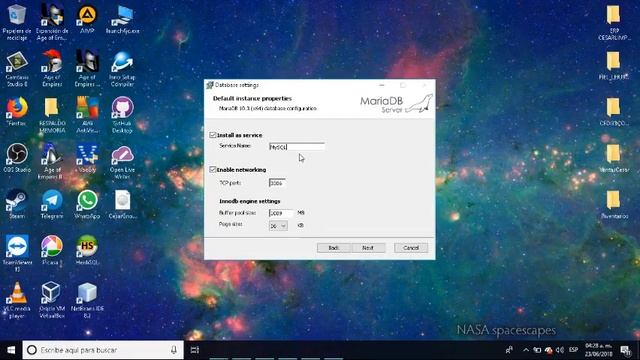Open the Windows Start menu
The image size is (640, 360).
tap(11, 350)
